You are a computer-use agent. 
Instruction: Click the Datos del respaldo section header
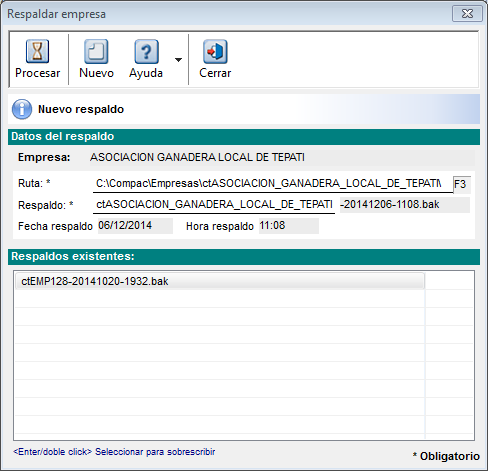click(x=244, y=137)
